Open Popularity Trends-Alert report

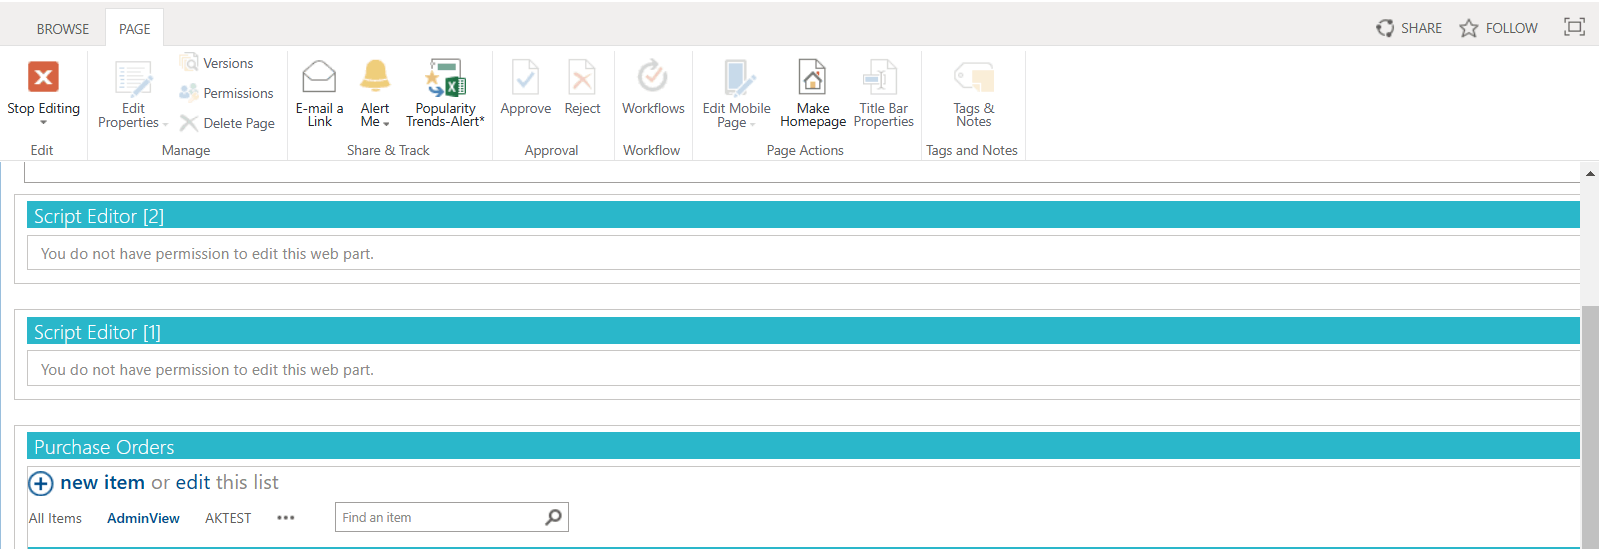click(x=445, y=94)
